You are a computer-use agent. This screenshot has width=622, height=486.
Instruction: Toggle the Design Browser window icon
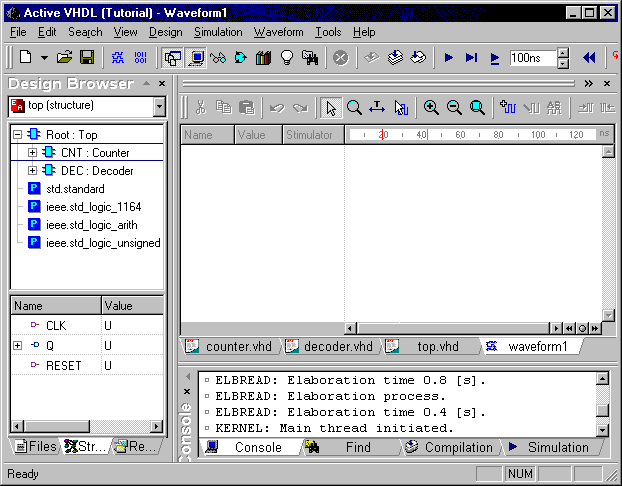tap(173, 58)
